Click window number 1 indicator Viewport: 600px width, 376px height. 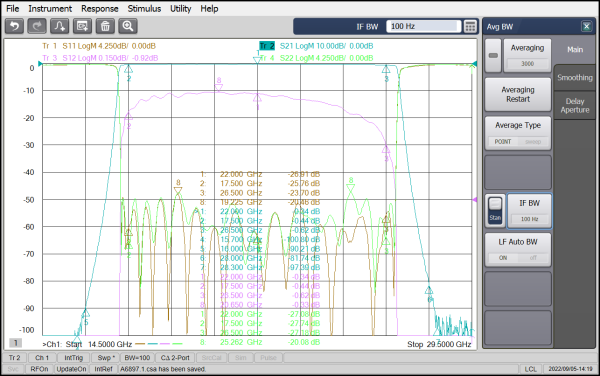[16, 343]
